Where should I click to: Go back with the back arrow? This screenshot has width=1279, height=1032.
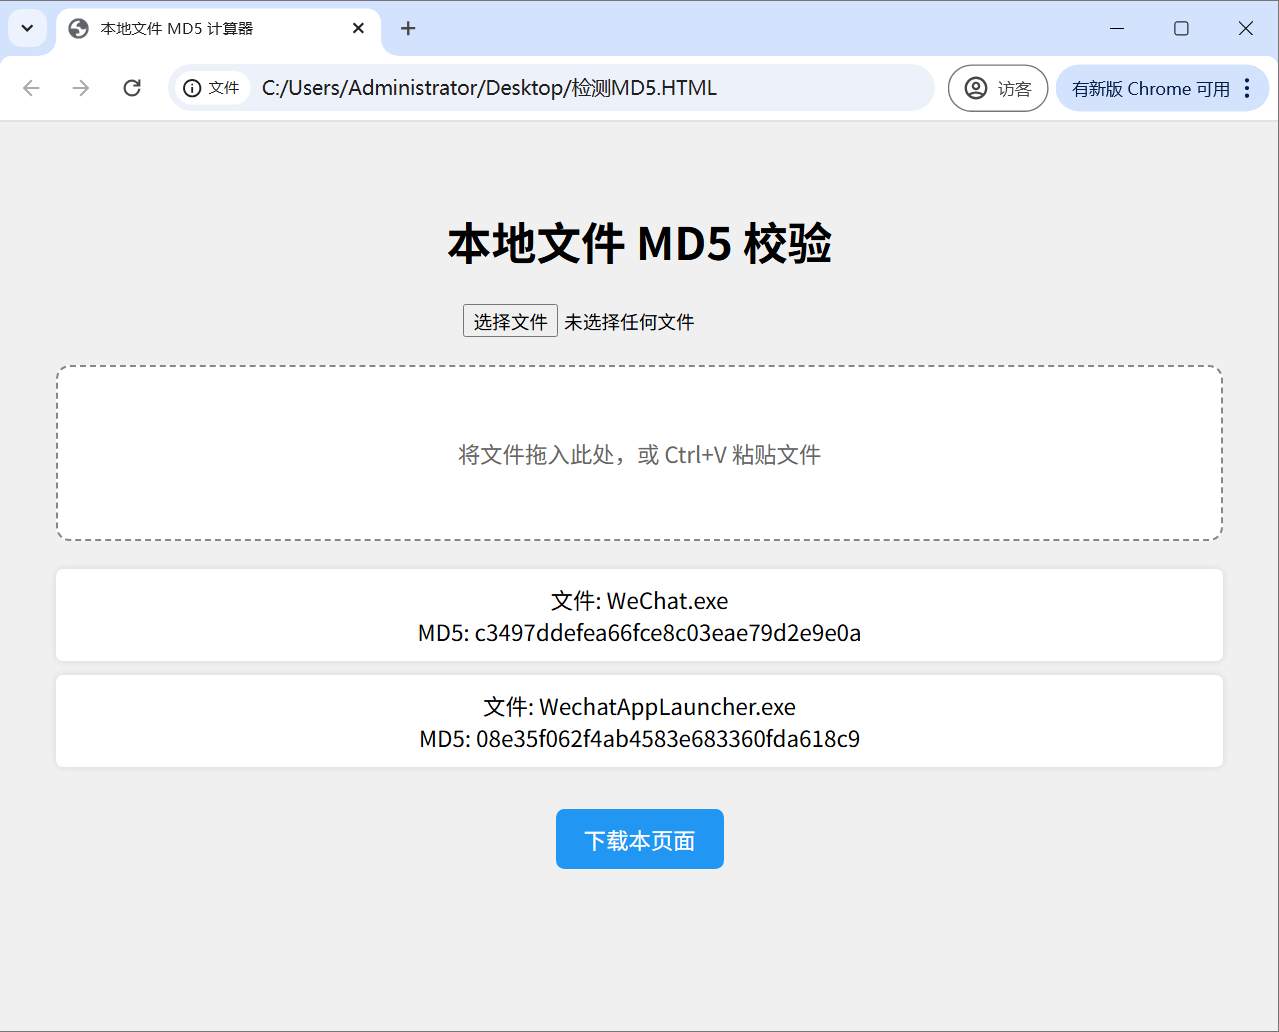click(32, 88)
